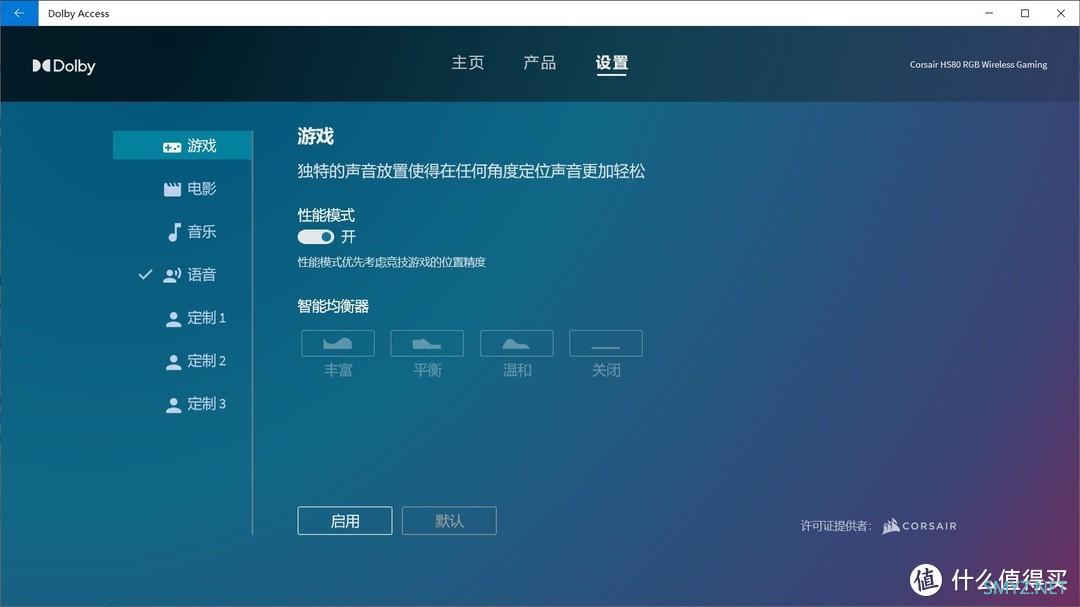Click the 关闭 label under equalizer
This screenshot has height=607, width=1080.
point(606,370)
